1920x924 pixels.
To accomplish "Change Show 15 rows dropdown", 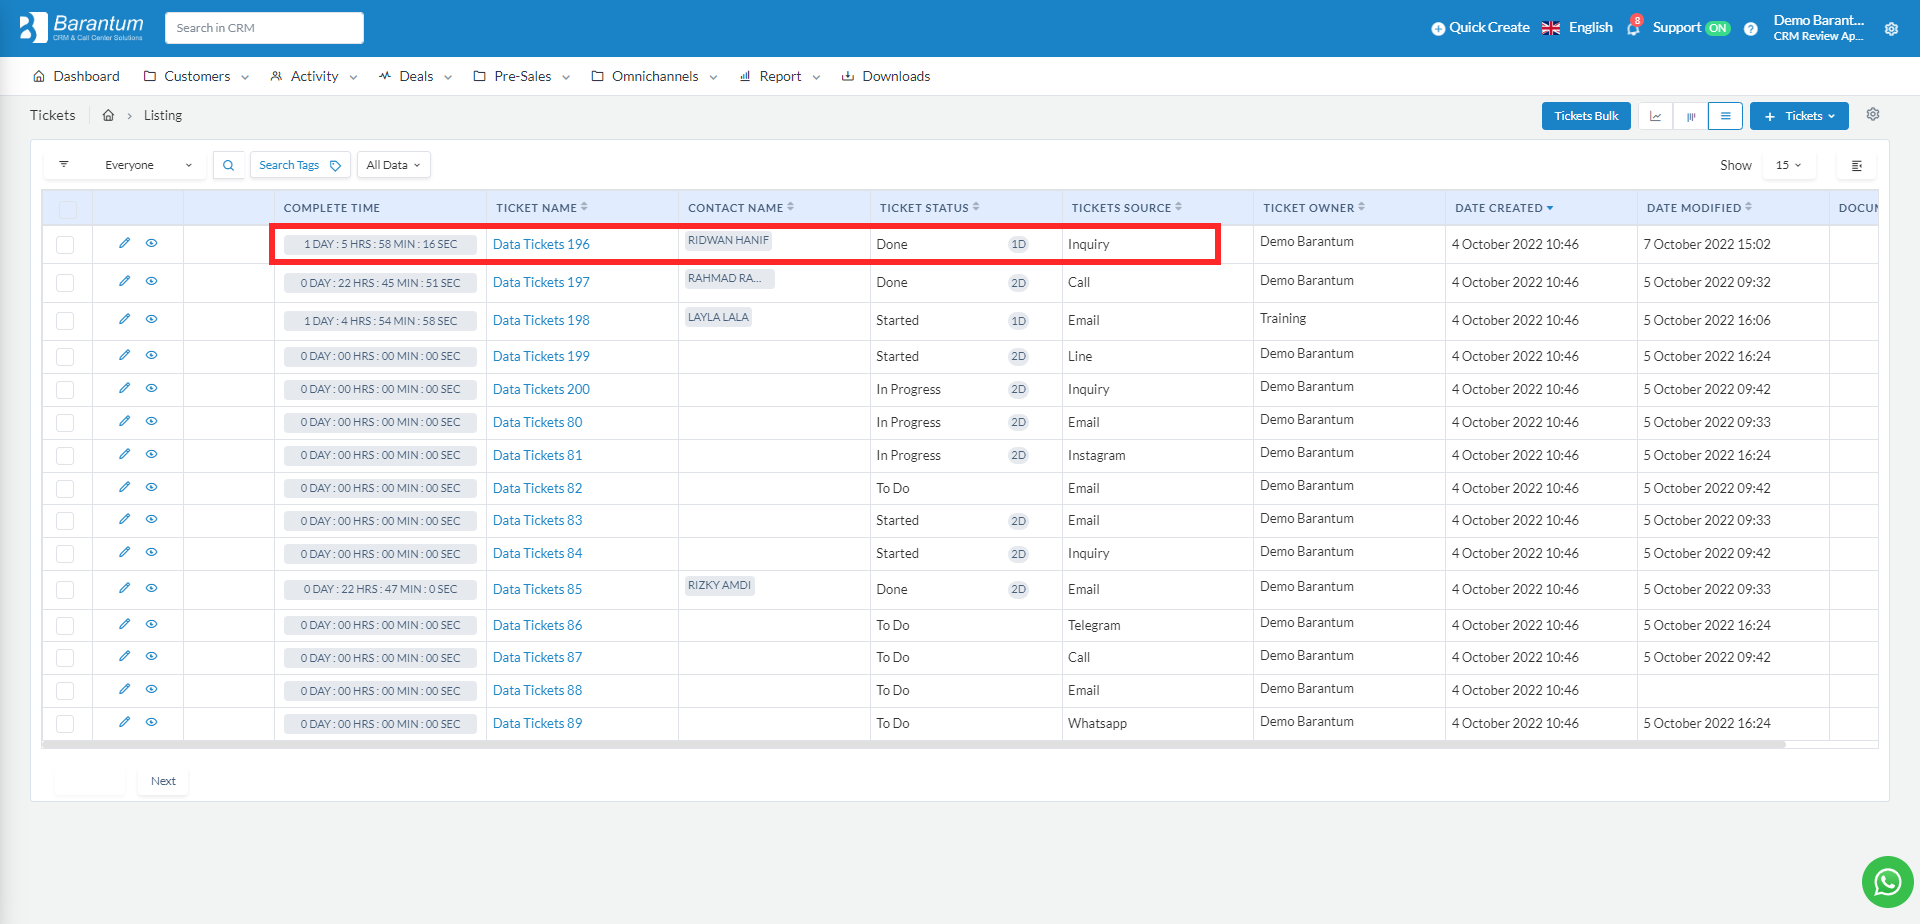I will (1788, 165).
